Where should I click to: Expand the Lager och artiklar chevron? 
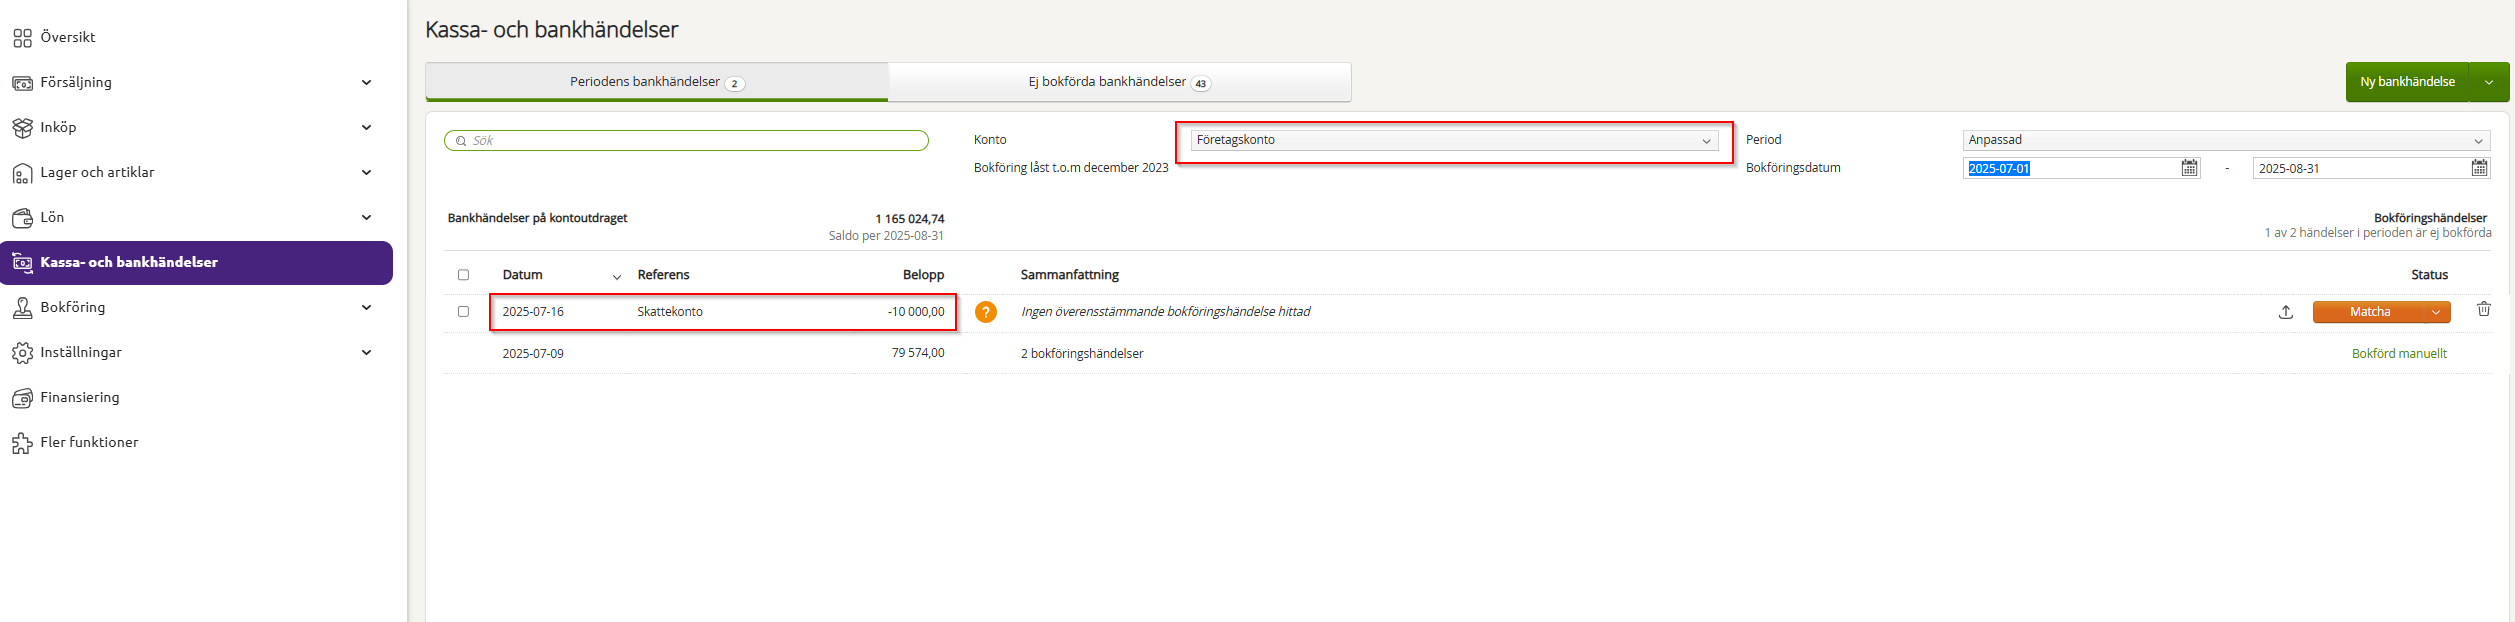(366, 173)
